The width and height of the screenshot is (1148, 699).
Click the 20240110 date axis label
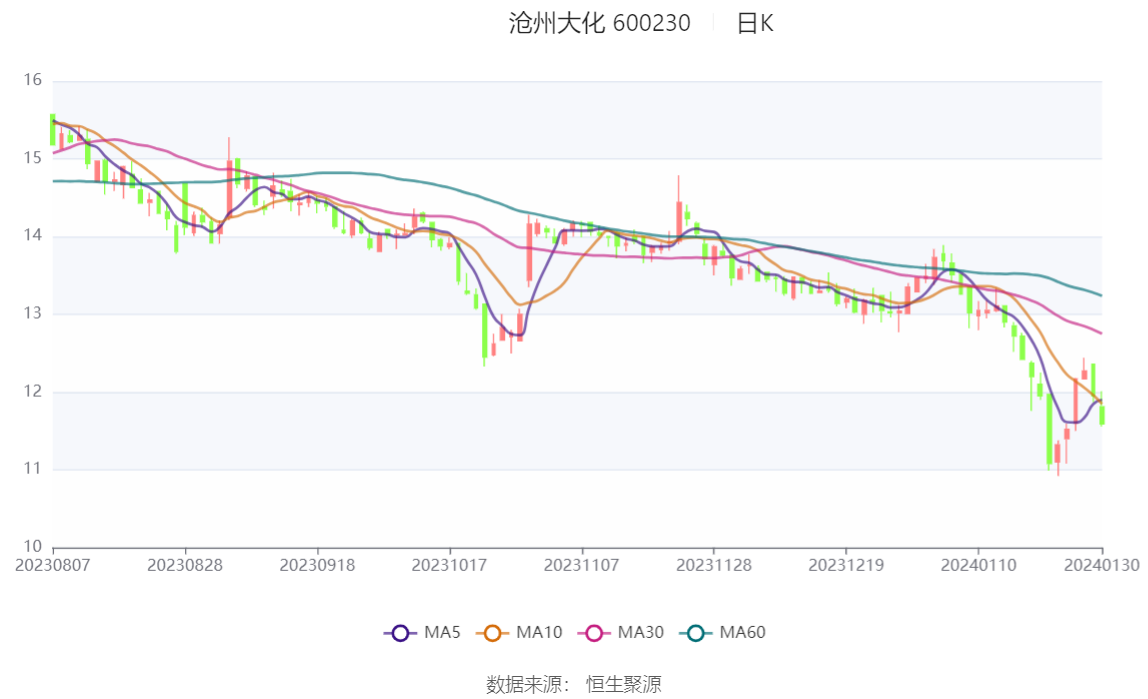(979, 566)
